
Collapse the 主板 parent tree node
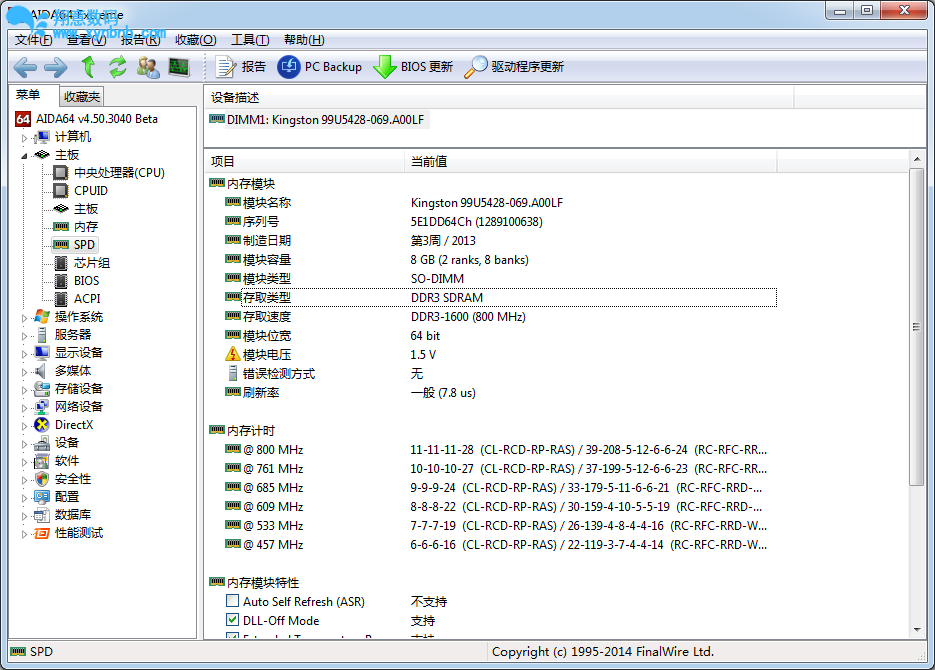pos(24,156)
